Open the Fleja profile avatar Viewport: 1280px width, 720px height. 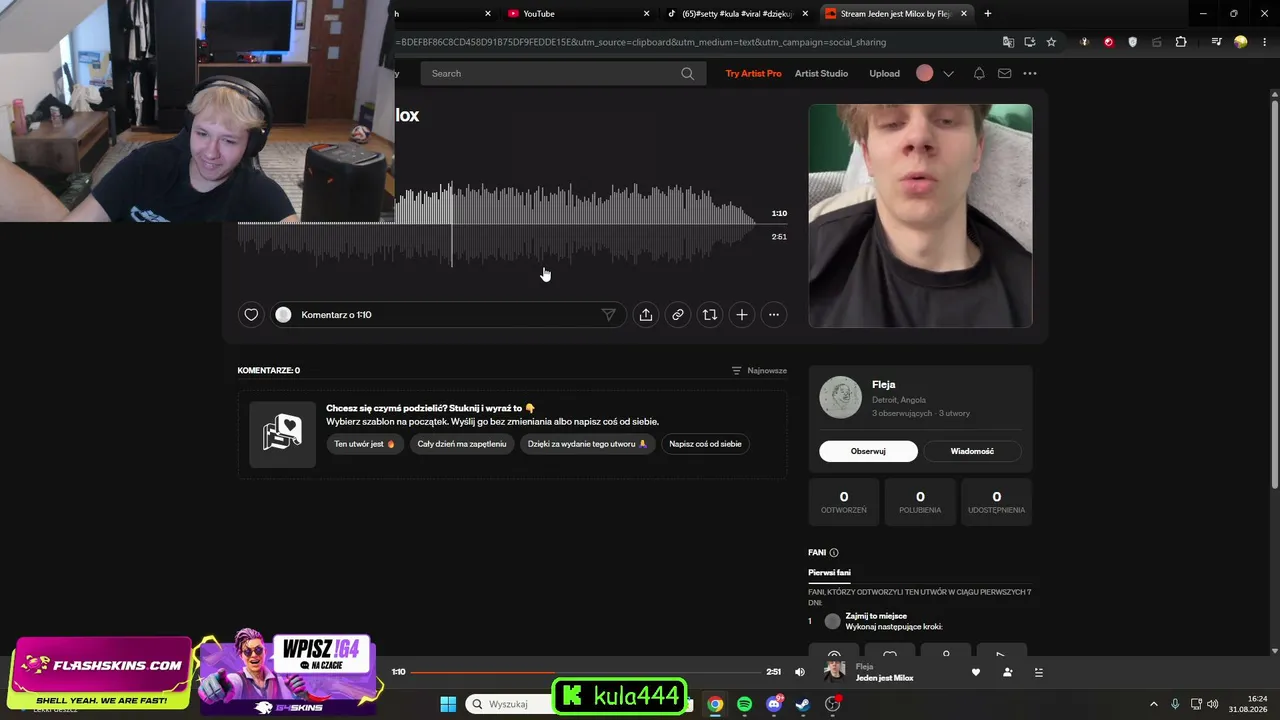(840, 397)
